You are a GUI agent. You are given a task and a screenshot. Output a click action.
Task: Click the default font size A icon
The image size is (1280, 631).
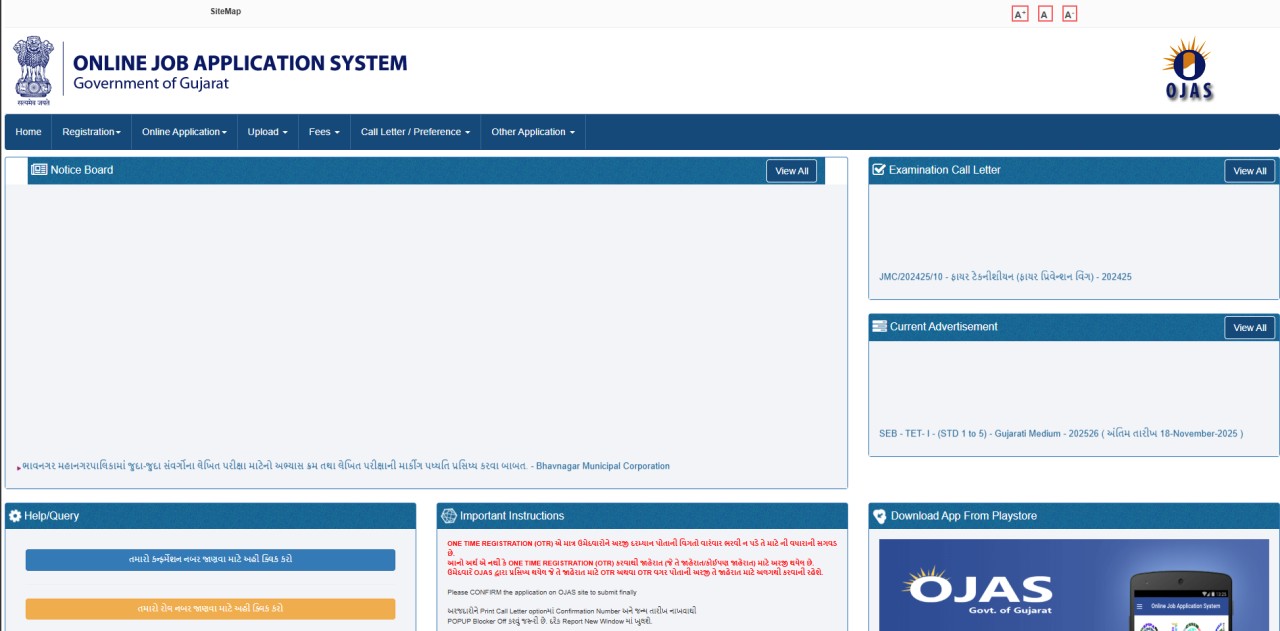(1045, 14)
